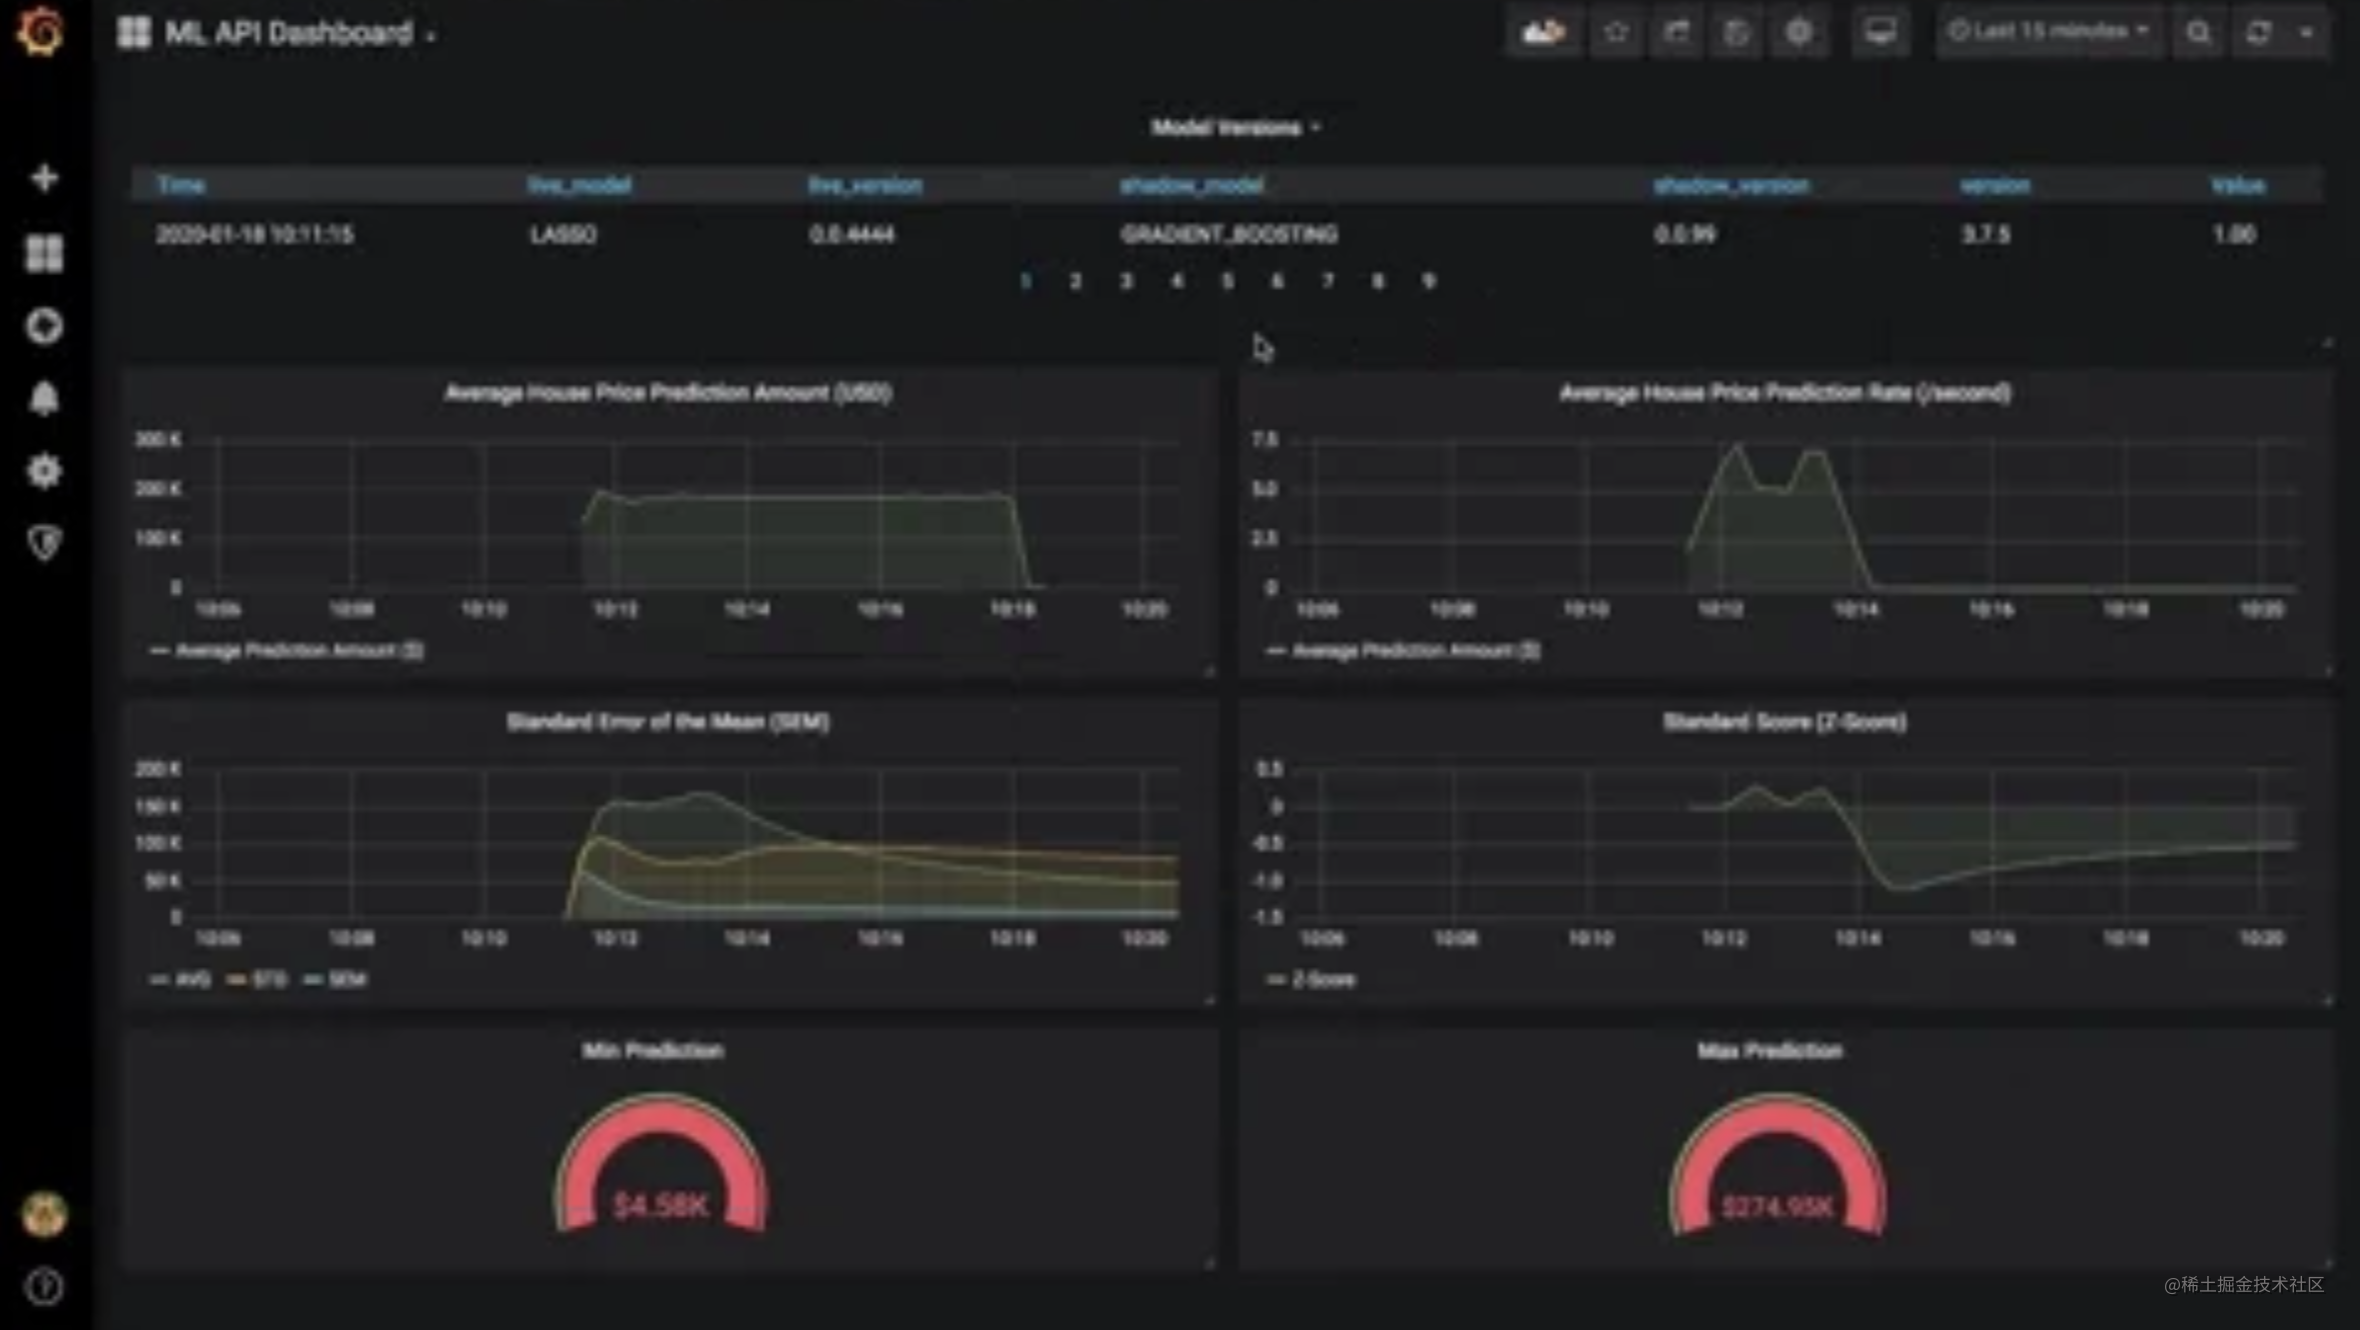Expand the refresh interval dropdown arrow
Screen dimensions: 2360x1330
pos(2307,32)
